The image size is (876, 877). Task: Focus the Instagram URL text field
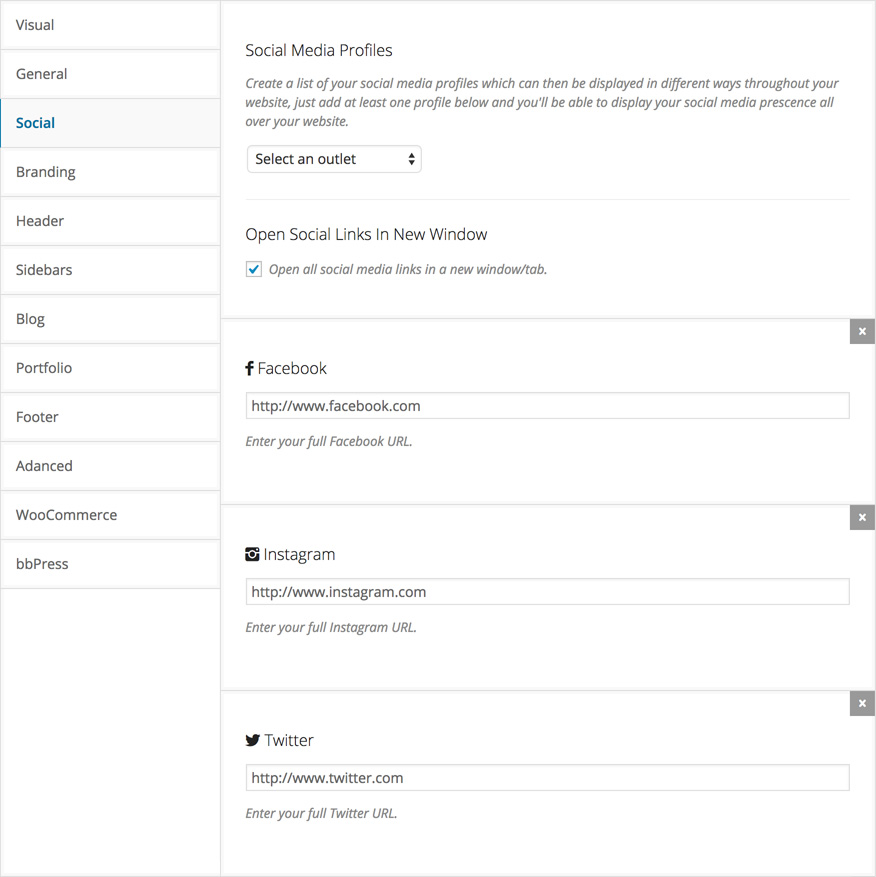click(547, 592)
